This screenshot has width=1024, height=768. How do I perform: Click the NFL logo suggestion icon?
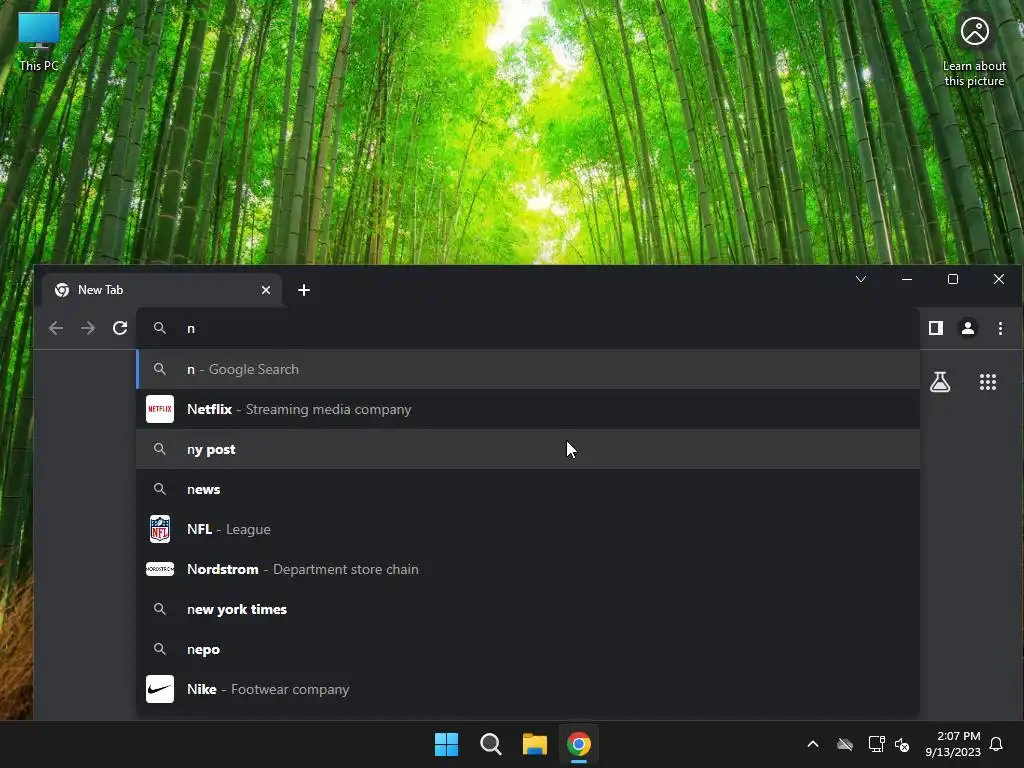tap(160, 529)
